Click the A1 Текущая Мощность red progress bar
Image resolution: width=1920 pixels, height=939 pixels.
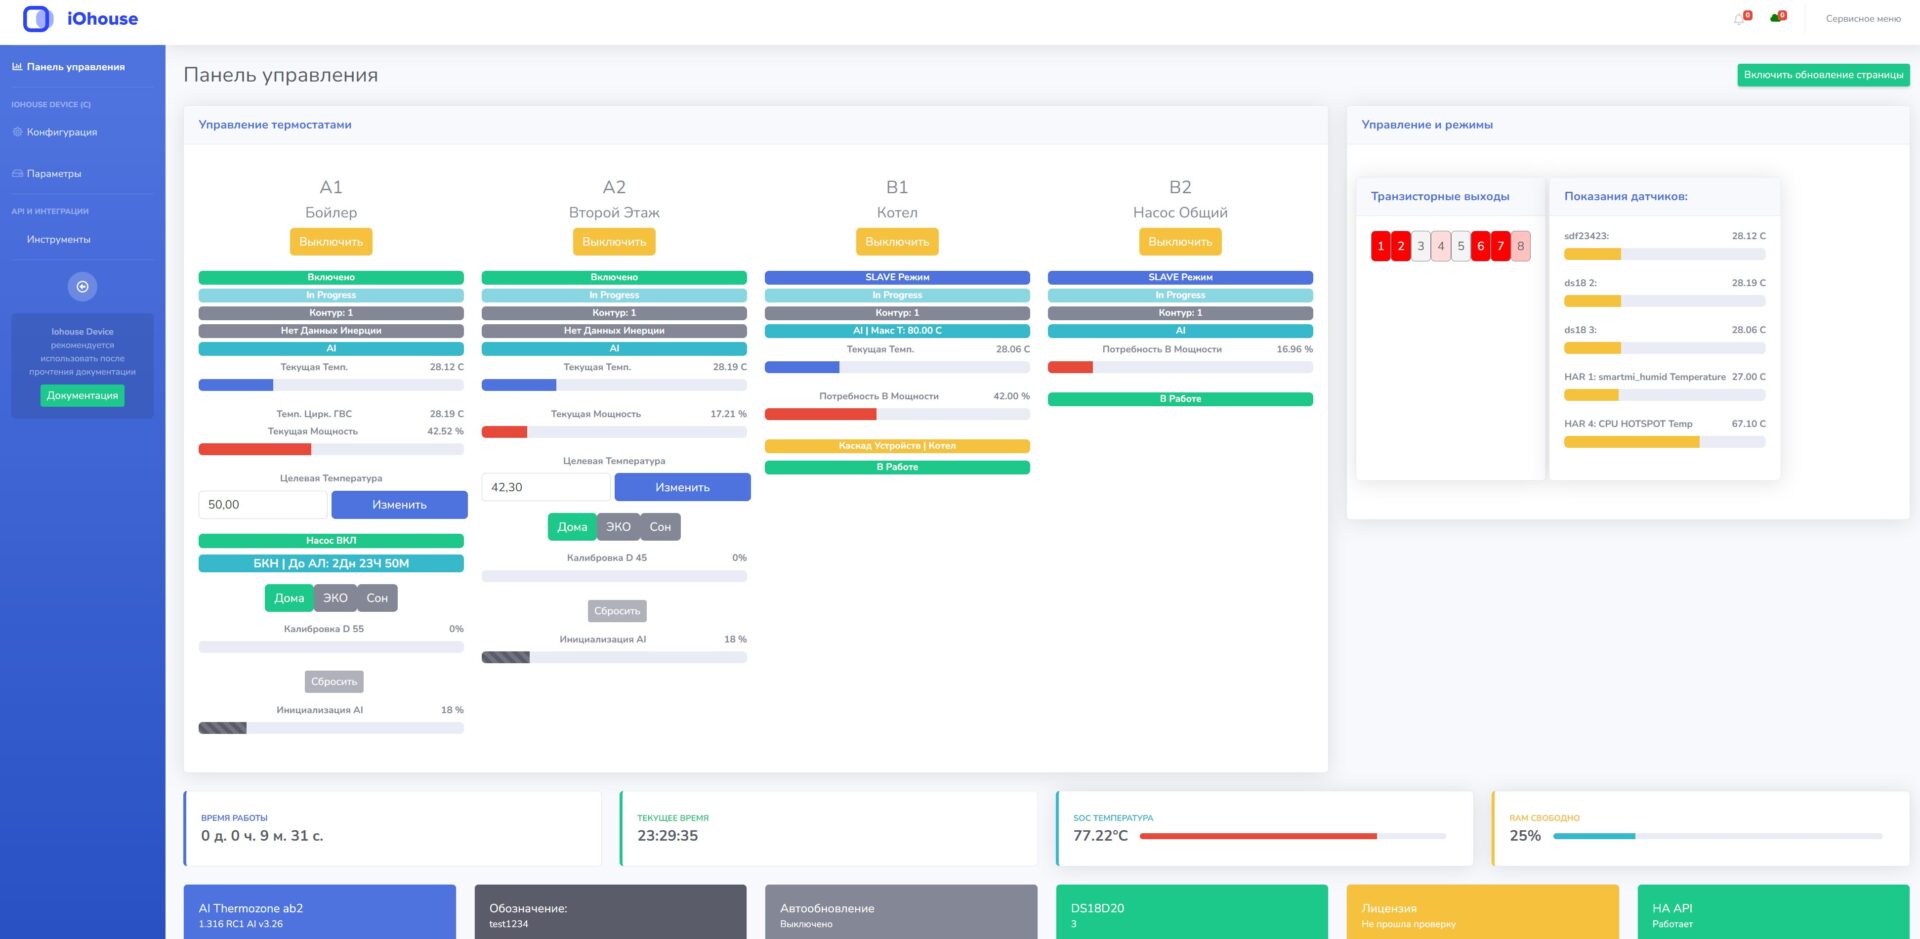(x=255, y=450)
